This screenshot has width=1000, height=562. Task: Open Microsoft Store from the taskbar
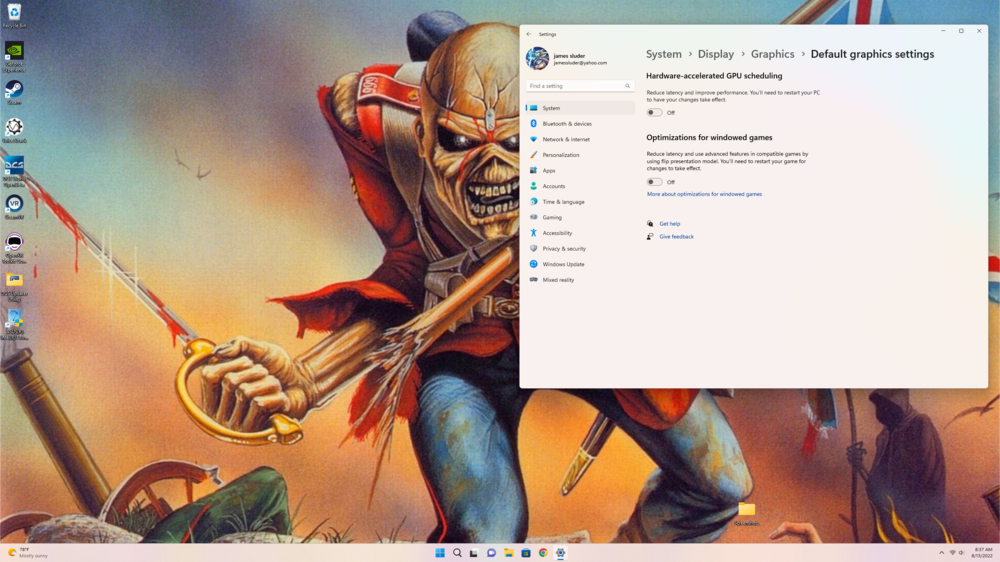pos(526,553)
